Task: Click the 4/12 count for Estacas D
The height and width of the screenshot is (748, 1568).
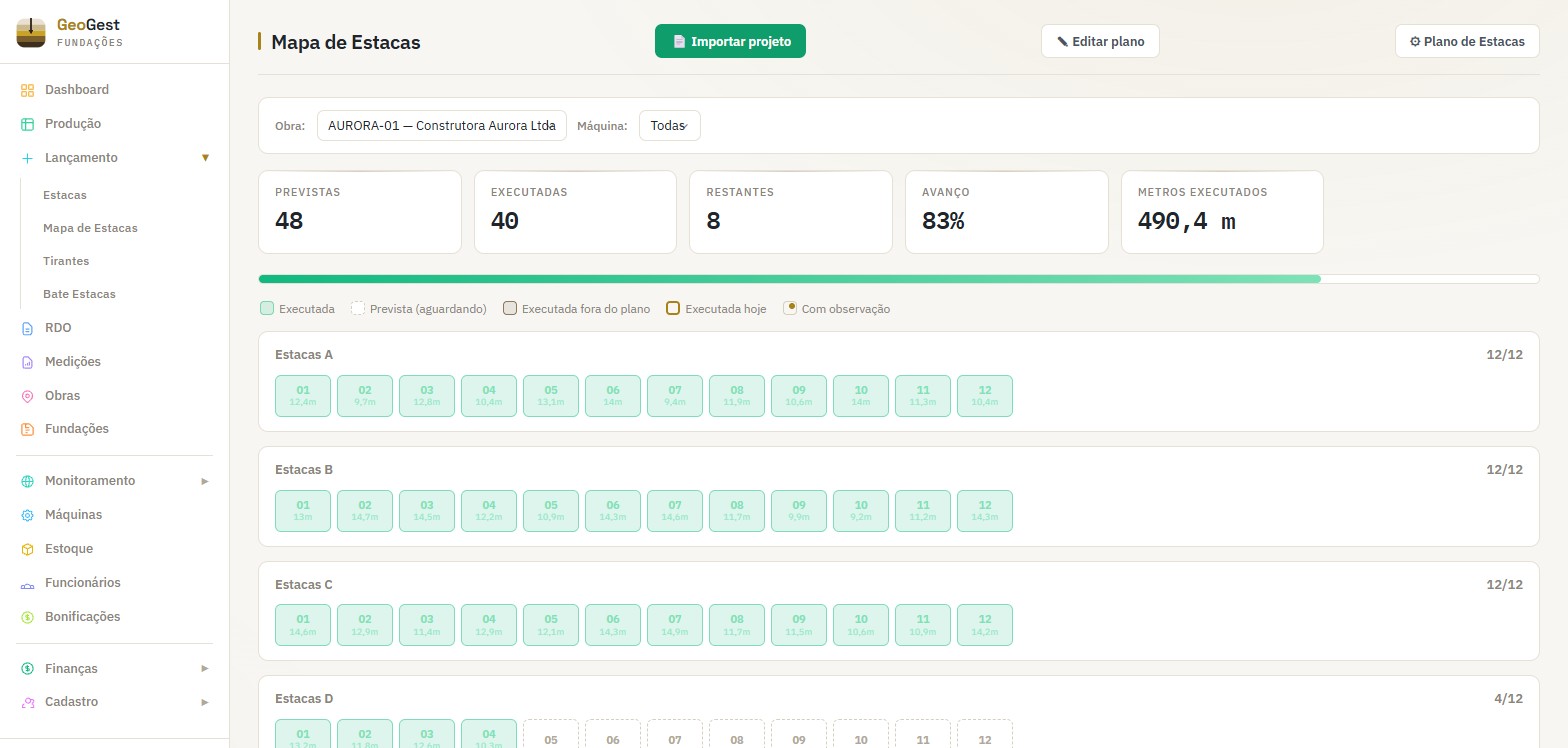Action: pos(1508,699)
